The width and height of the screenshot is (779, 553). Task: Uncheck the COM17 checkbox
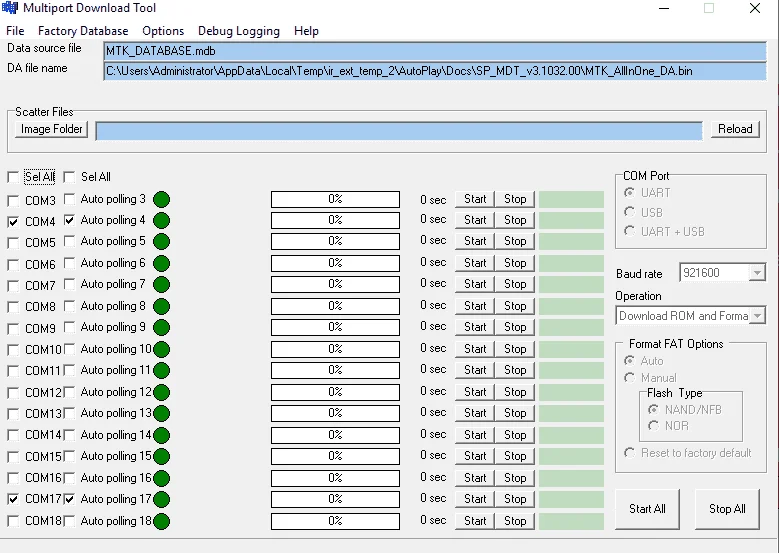(13, 499)
